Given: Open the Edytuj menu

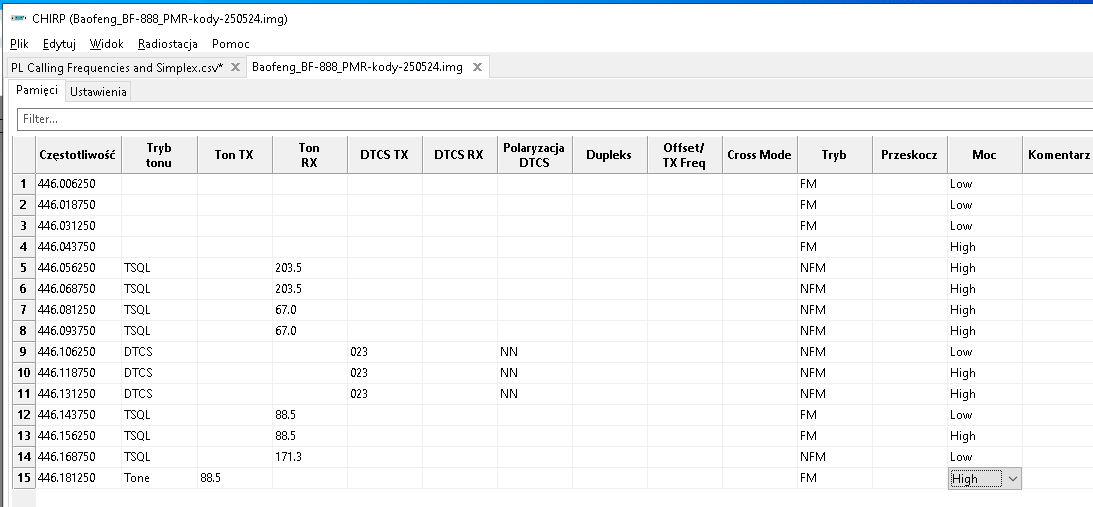Looking at the screenshot, I should click(x=59, y=44).
